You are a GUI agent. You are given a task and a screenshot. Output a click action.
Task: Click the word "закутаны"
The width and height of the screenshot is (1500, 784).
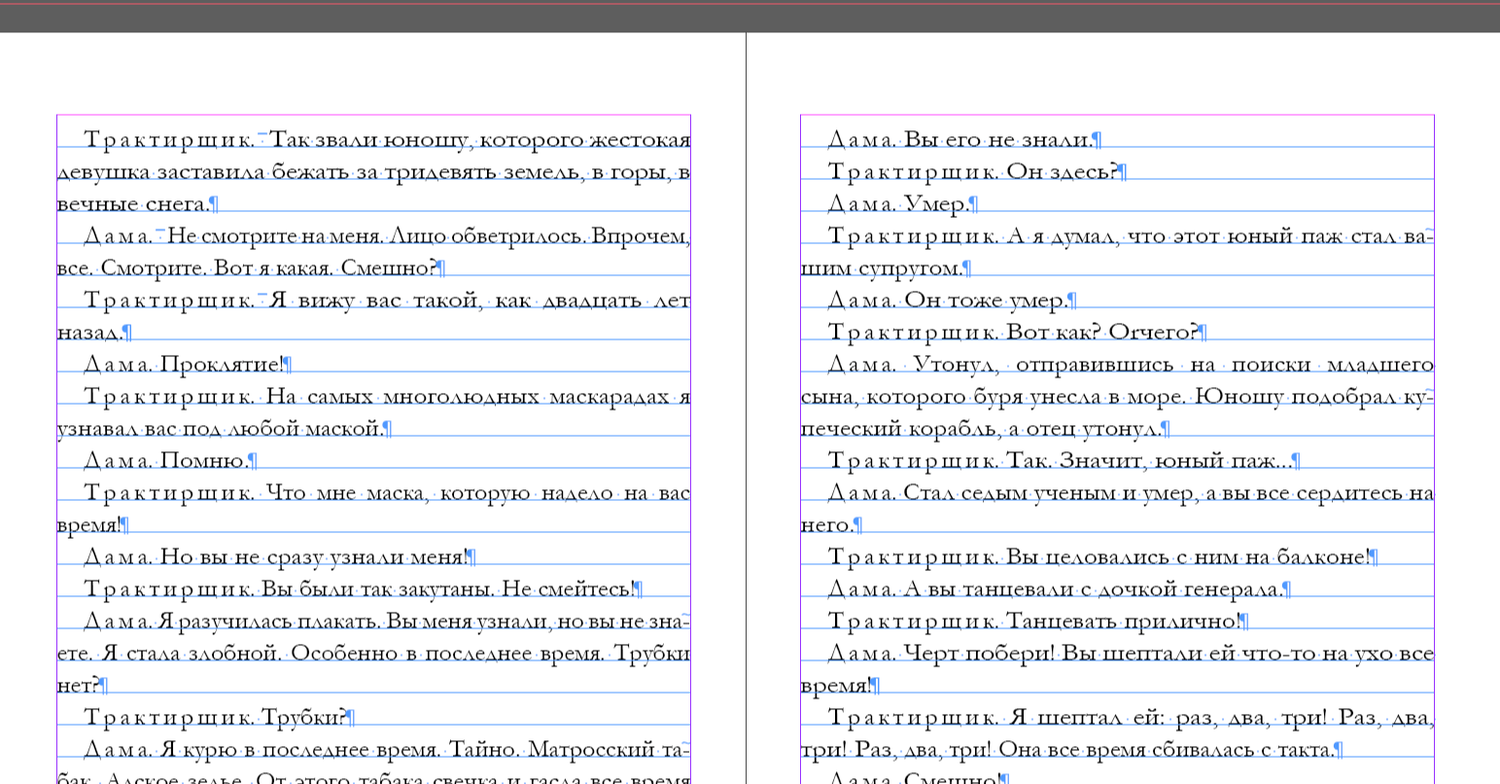tap(443, 589)
